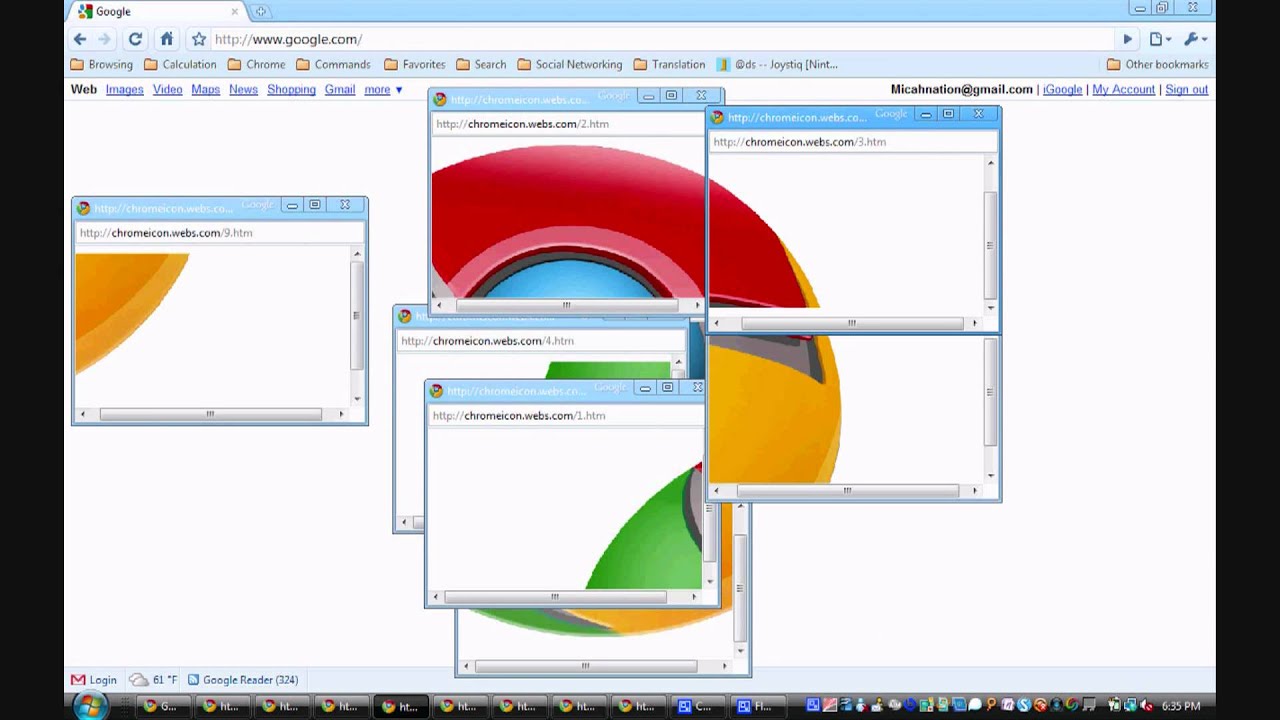Viewport: 1280px width, 720px height.
Task: Click the News link
Action: click(243, 89)
